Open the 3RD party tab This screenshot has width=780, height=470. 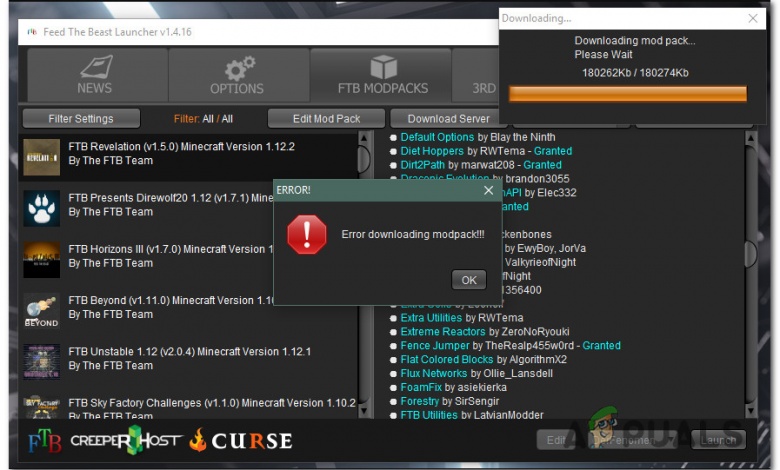coord(476,75)
